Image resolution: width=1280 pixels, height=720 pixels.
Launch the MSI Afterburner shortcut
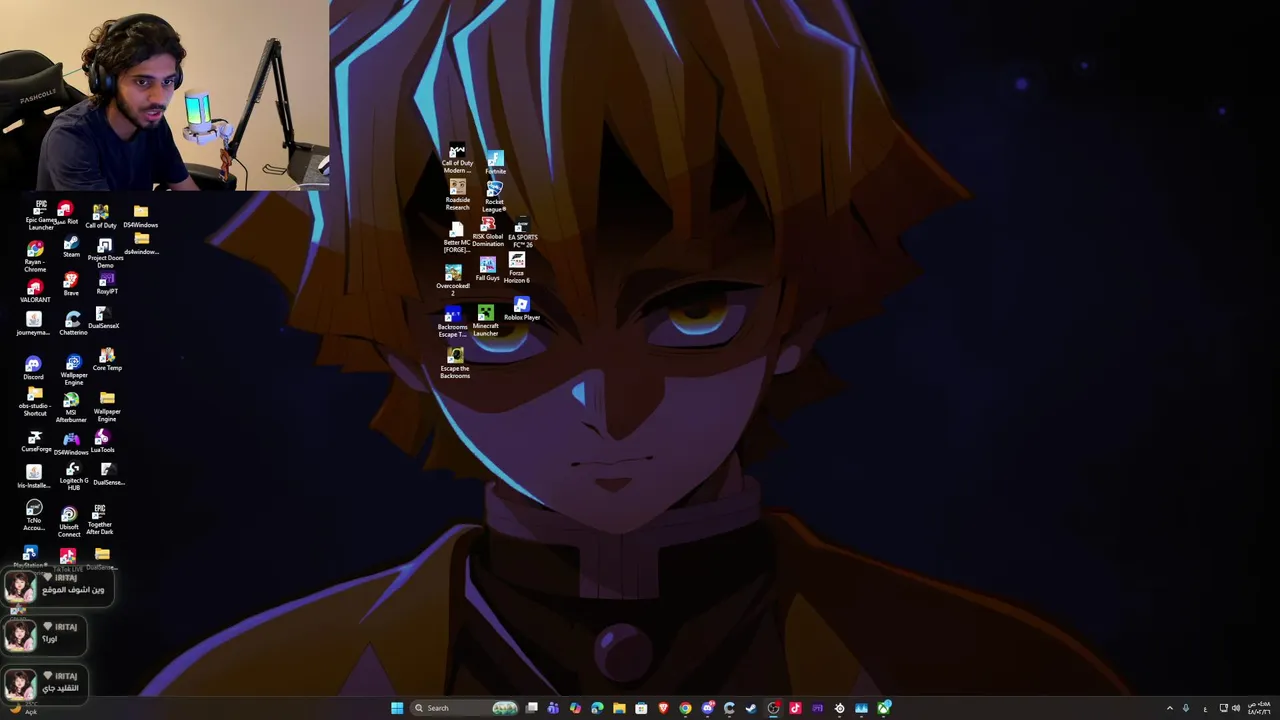pyautogui.click(x=71, y=407)
